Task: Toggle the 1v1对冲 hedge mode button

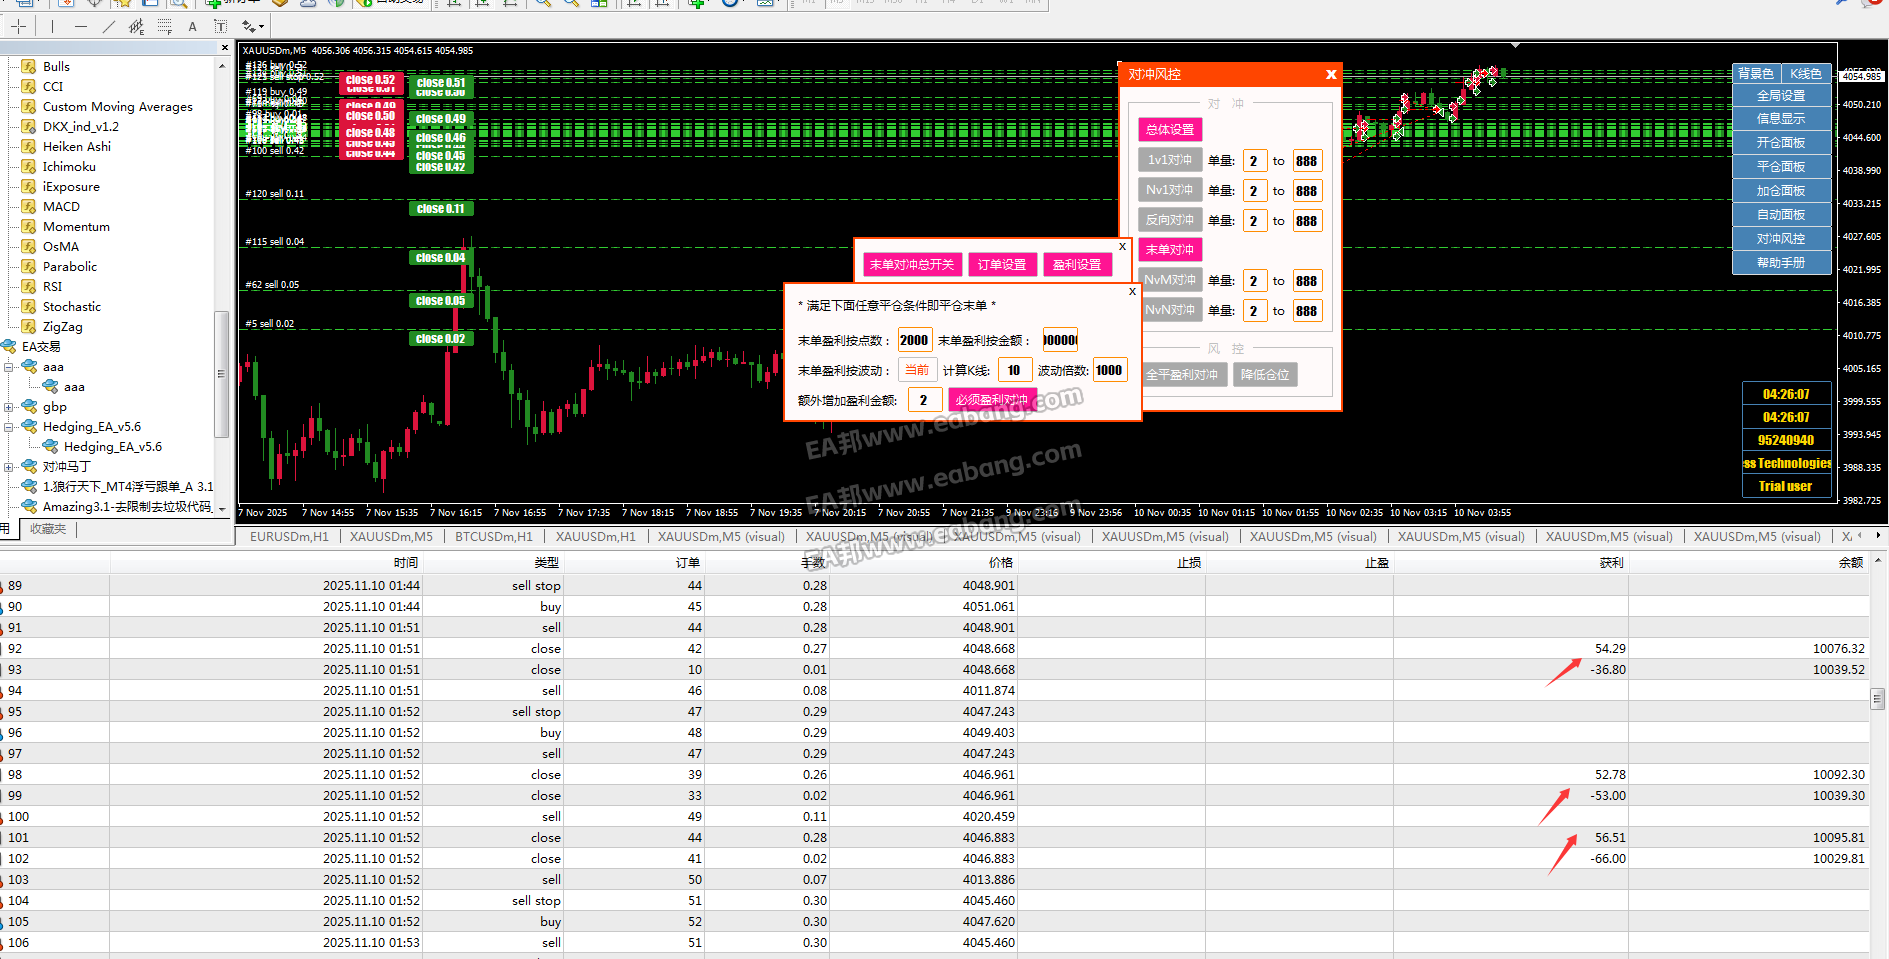Action: click(x=1169, y=160)
